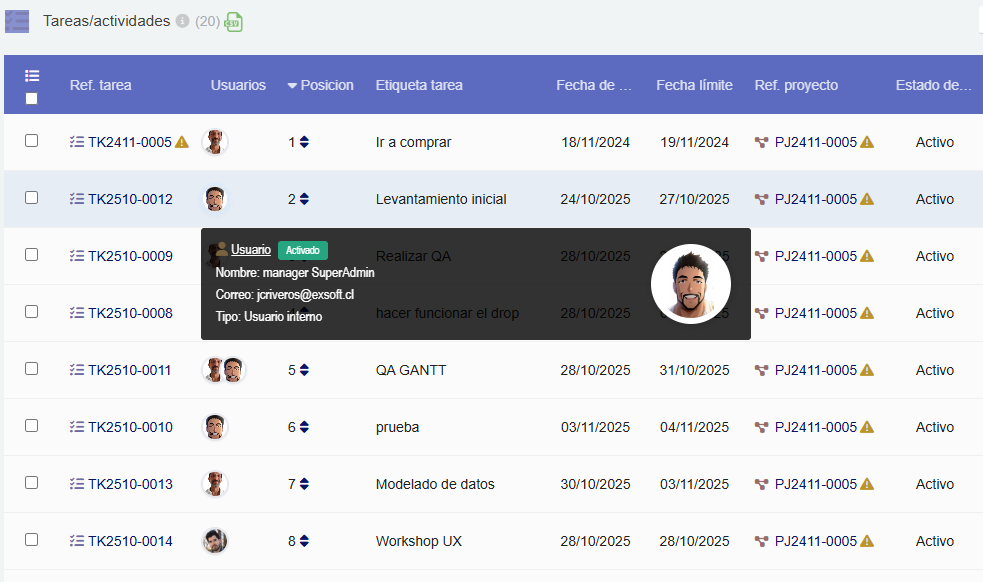Viewport: 983px width, 582px height.
Task: Change position arrows for QA GANTT row
Action: (304, 370)
